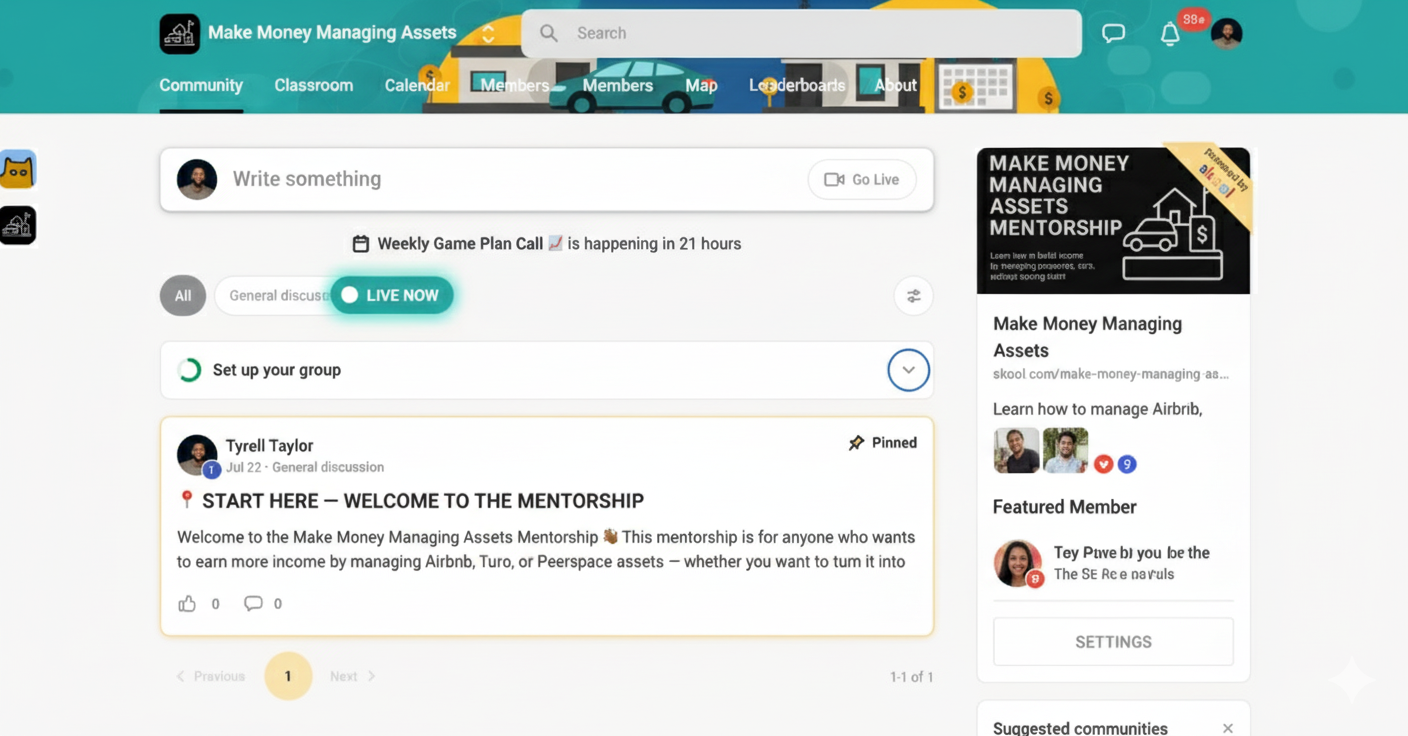1408x736 pixels.
Task: Open the Leaderboards tab
Action: pos(797,85)
